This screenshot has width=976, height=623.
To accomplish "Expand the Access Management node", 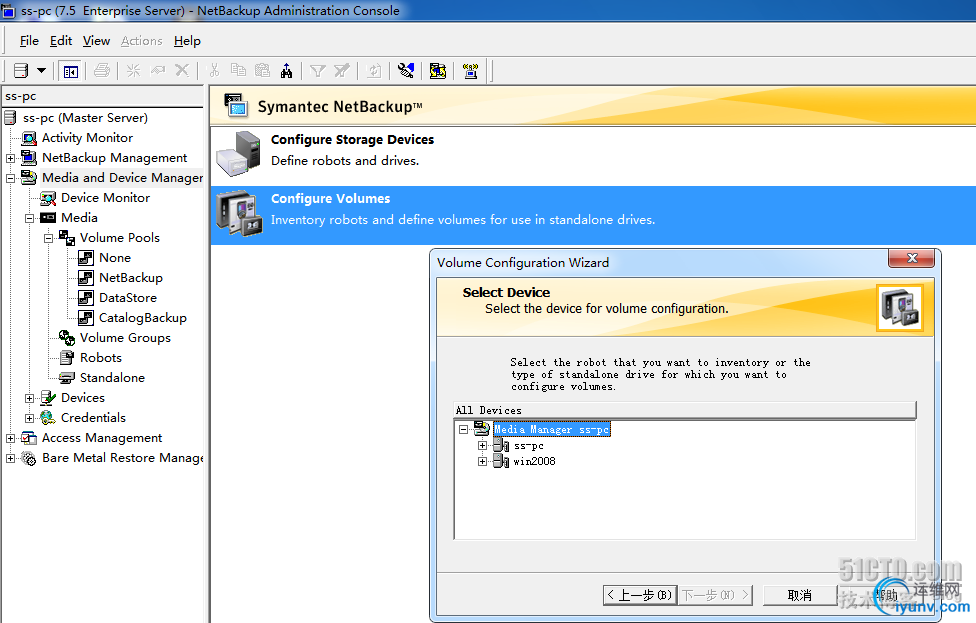I will (x=11, y=438).
